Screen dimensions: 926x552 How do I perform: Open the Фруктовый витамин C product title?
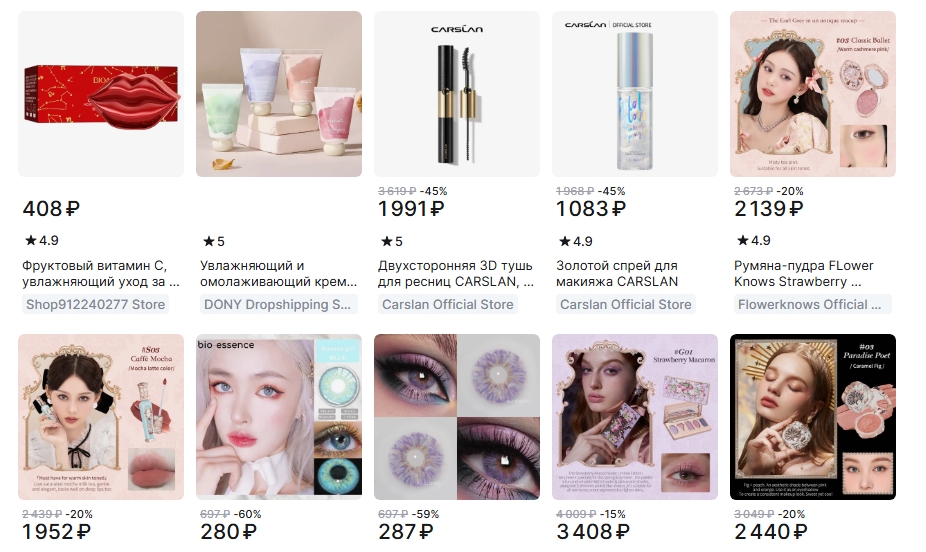pyautogui.click(x=101, y=273)
